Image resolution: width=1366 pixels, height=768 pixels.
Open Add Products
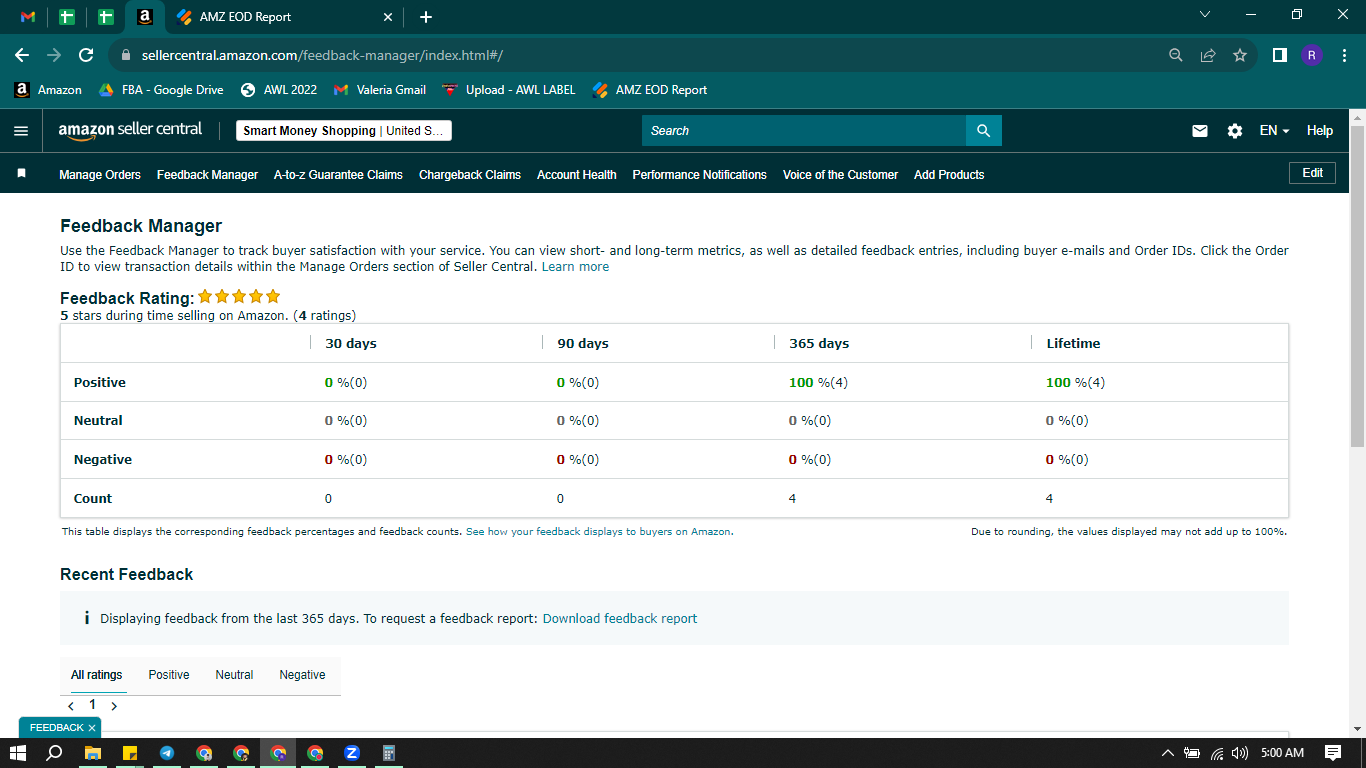(949, 175)
